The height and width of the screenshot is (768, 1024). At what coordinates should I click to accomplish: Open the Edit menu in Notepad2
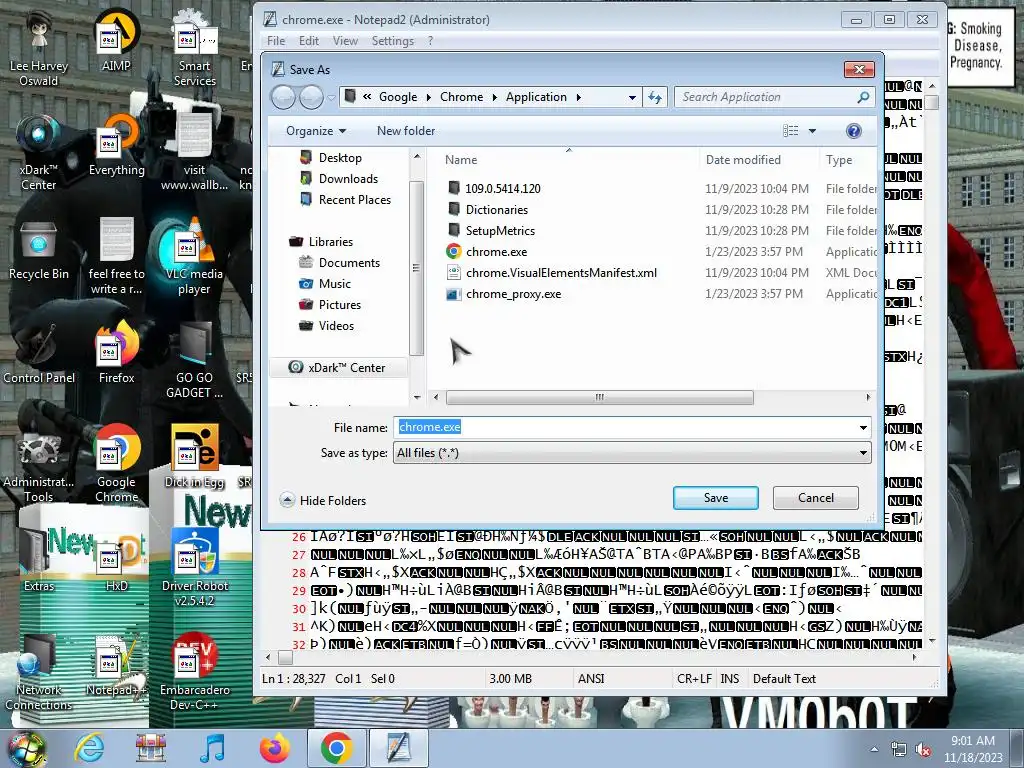(x=308, y=40)
